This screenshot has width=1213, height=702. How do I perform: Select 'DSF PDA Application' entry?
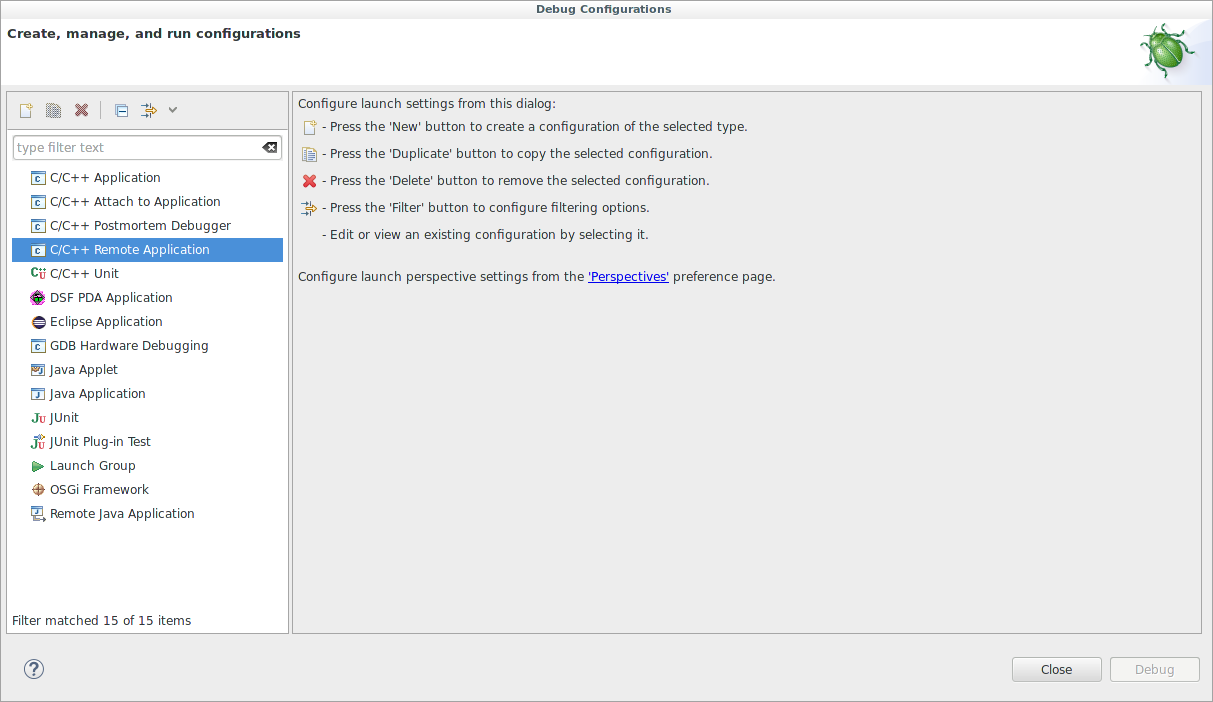111,298
